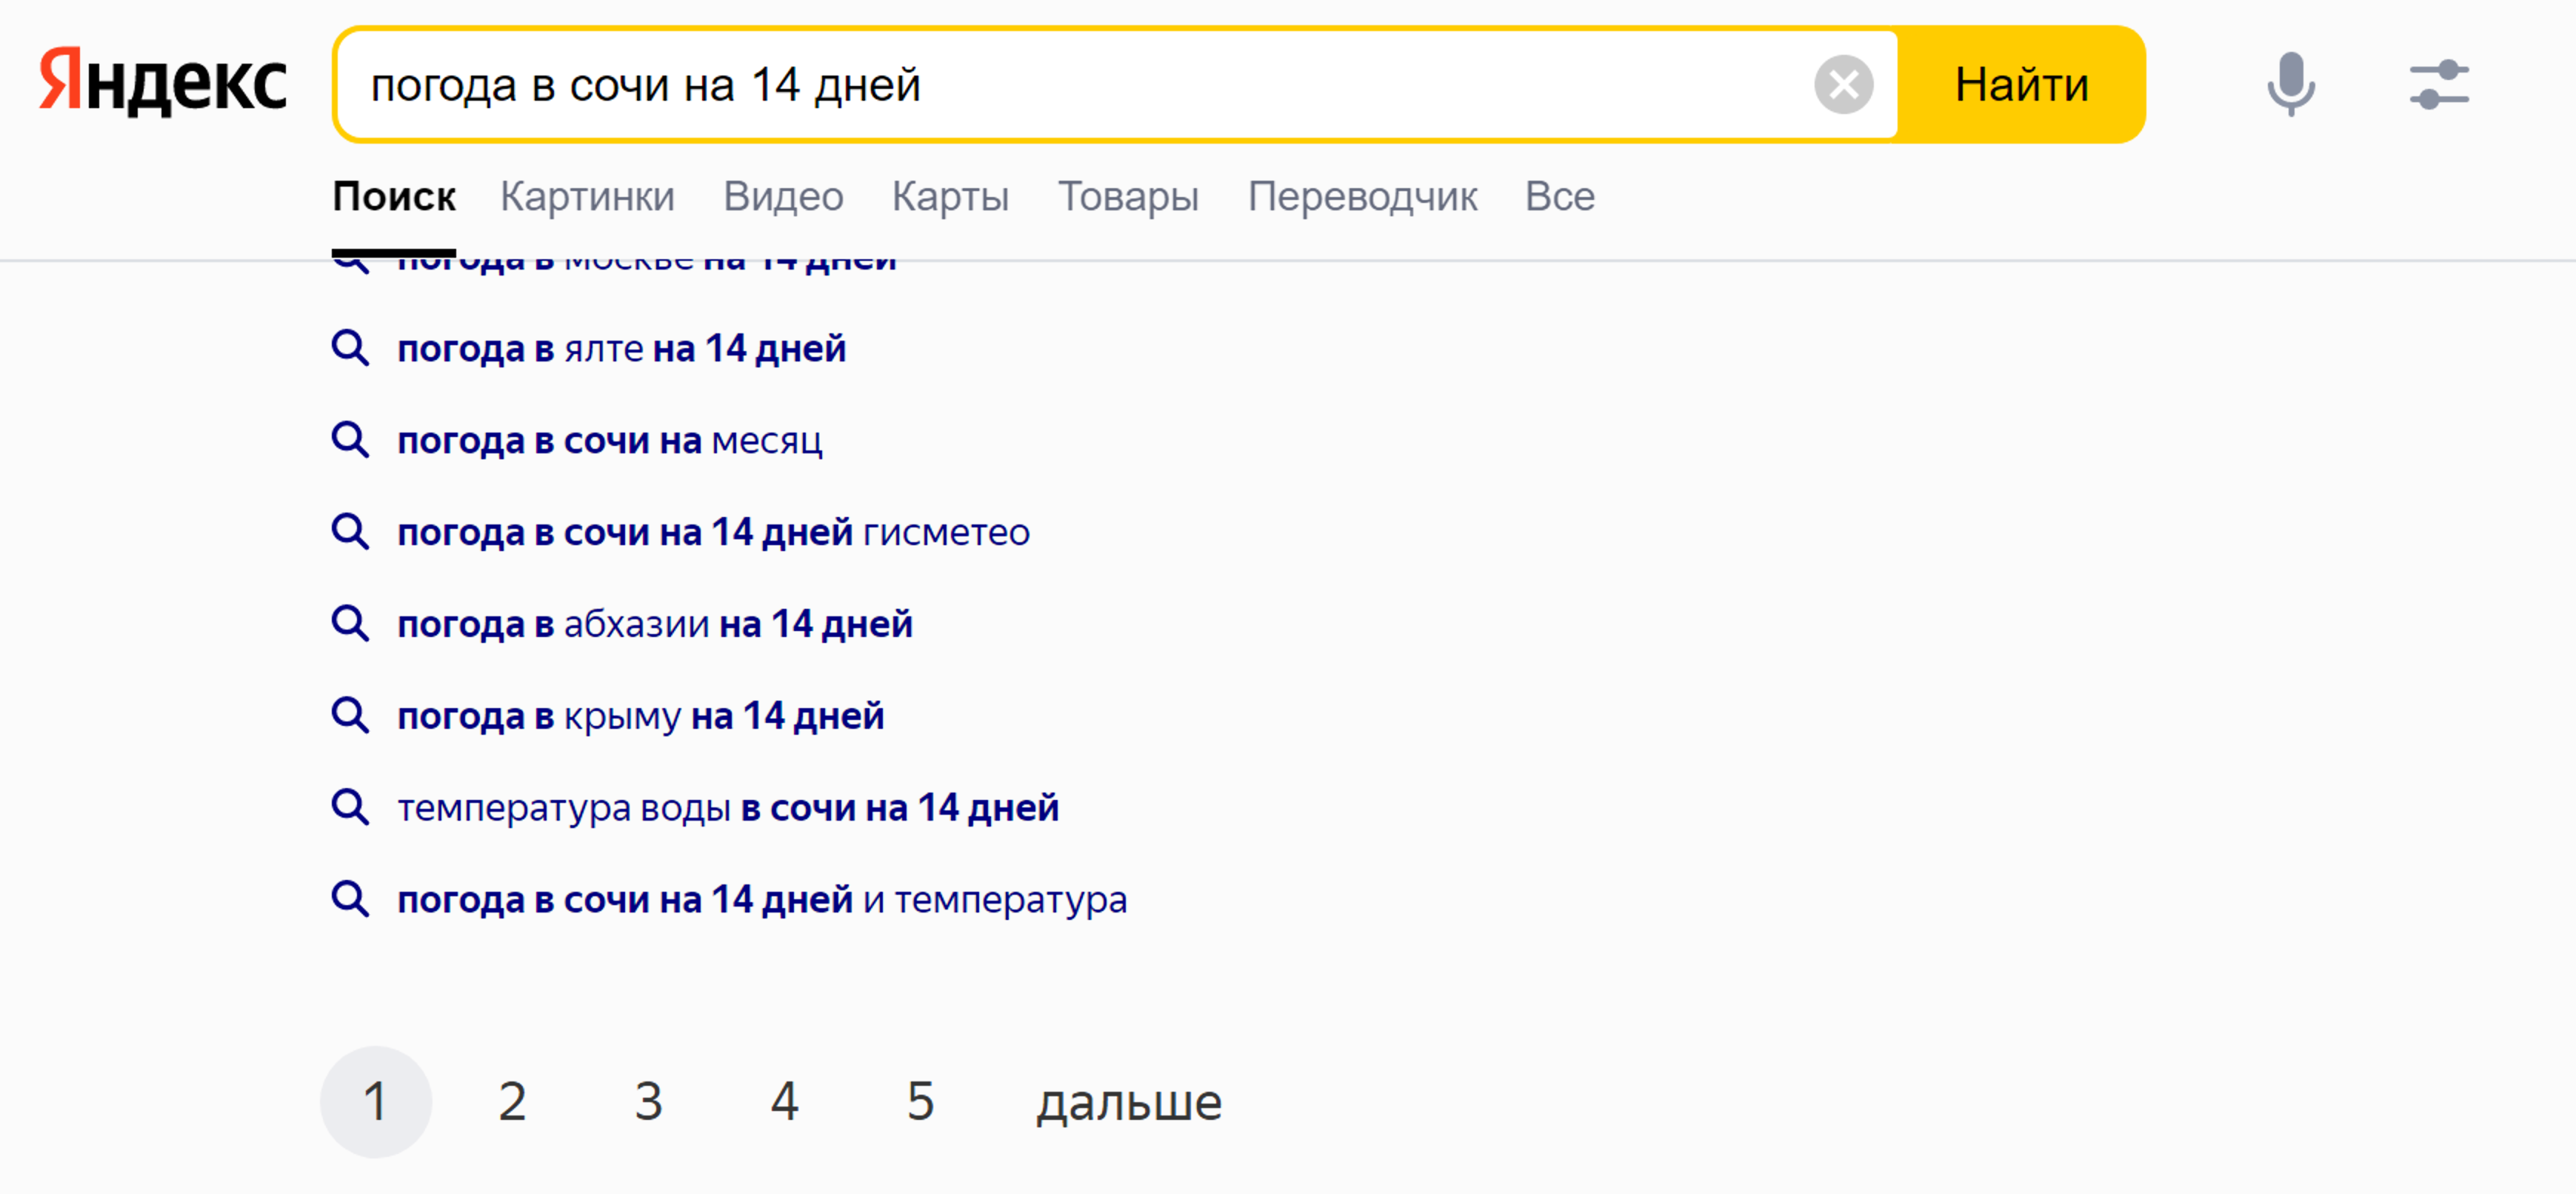The height and width of the screenshot is (1194, 2576).
Task: Go to results page 3
Action: click(648, 1102)
